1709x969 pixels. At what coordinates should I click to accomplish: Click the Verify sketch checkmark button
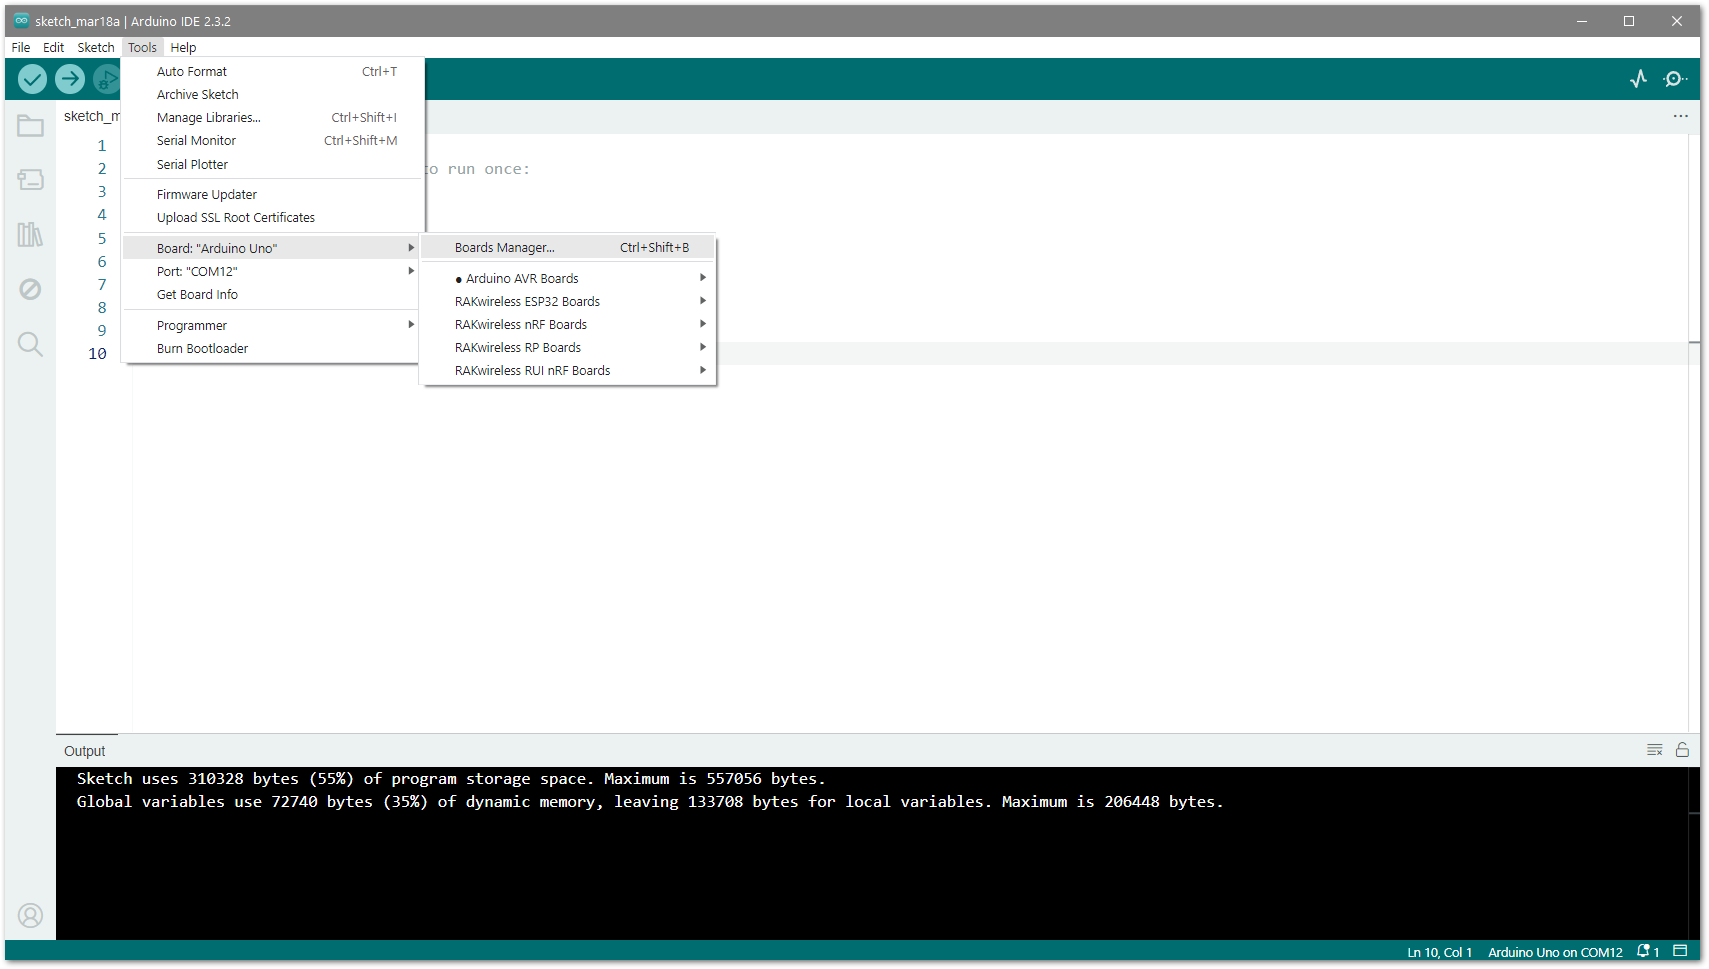point(32,79)
